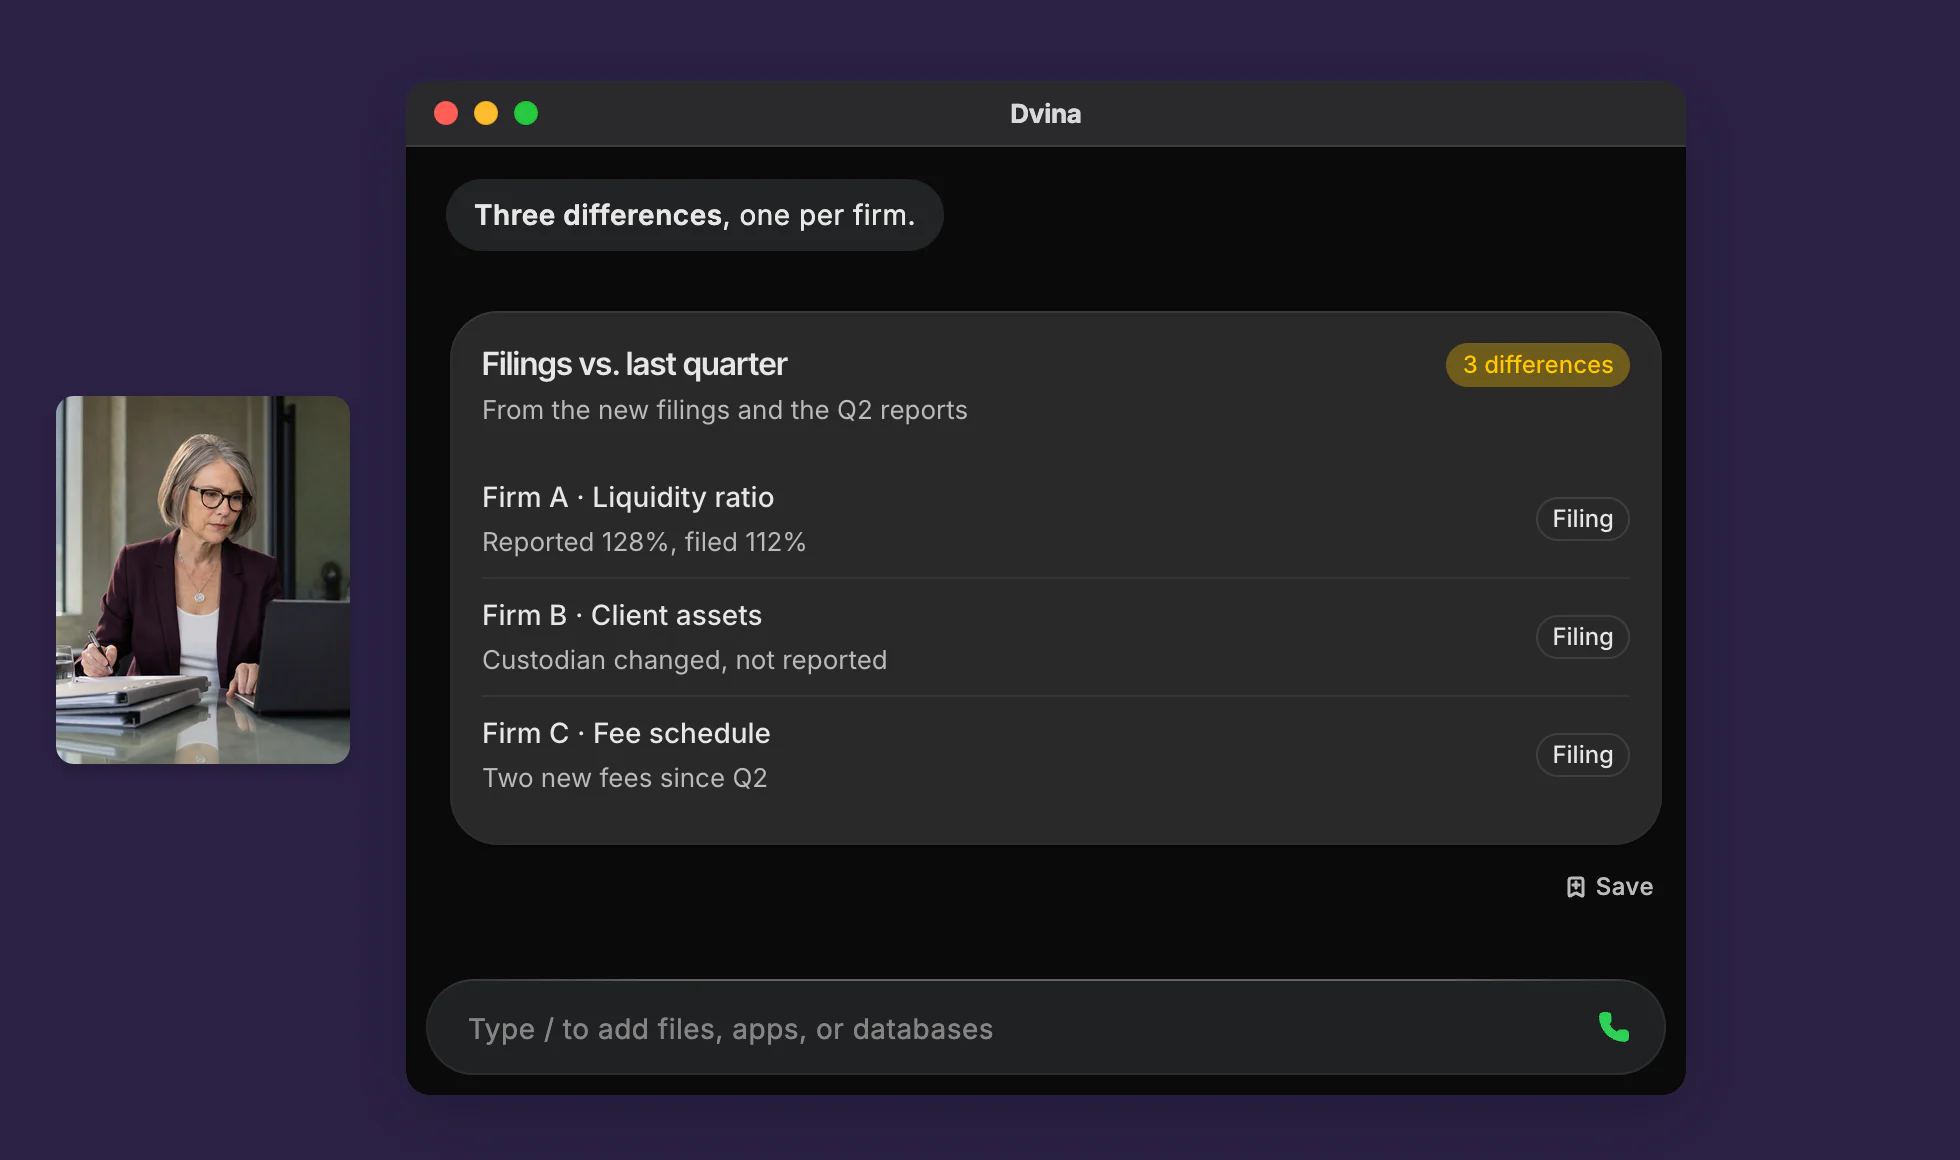Select the Firm B Client assets row
The width and height of the screenshot is (1960, 1160).
point(1055,637)
